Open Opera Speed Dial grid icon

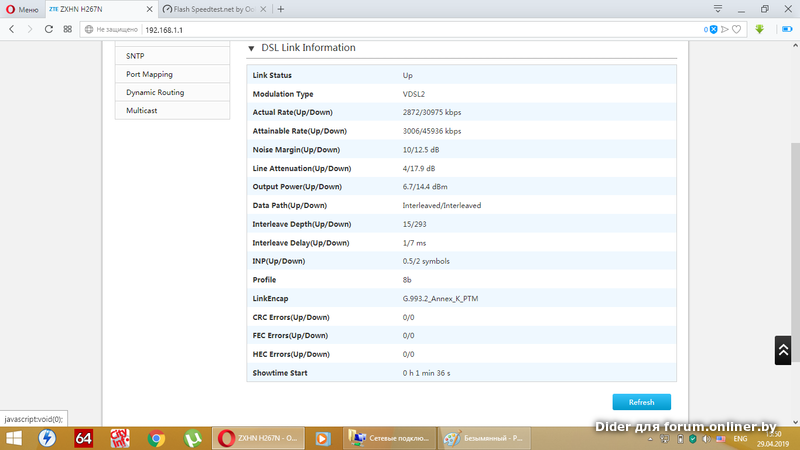(x=68, y=30)
